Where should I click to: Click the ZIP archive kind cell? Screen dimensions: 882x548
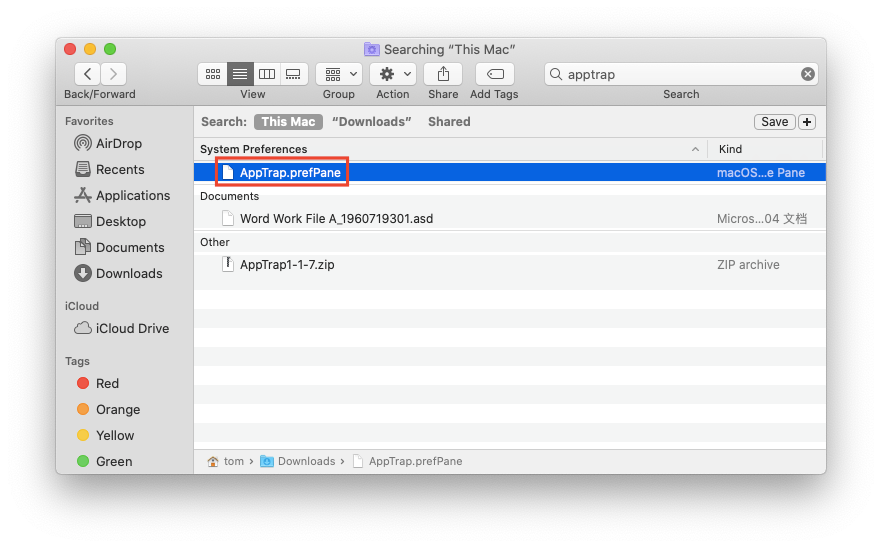click(x=748, y=264)
